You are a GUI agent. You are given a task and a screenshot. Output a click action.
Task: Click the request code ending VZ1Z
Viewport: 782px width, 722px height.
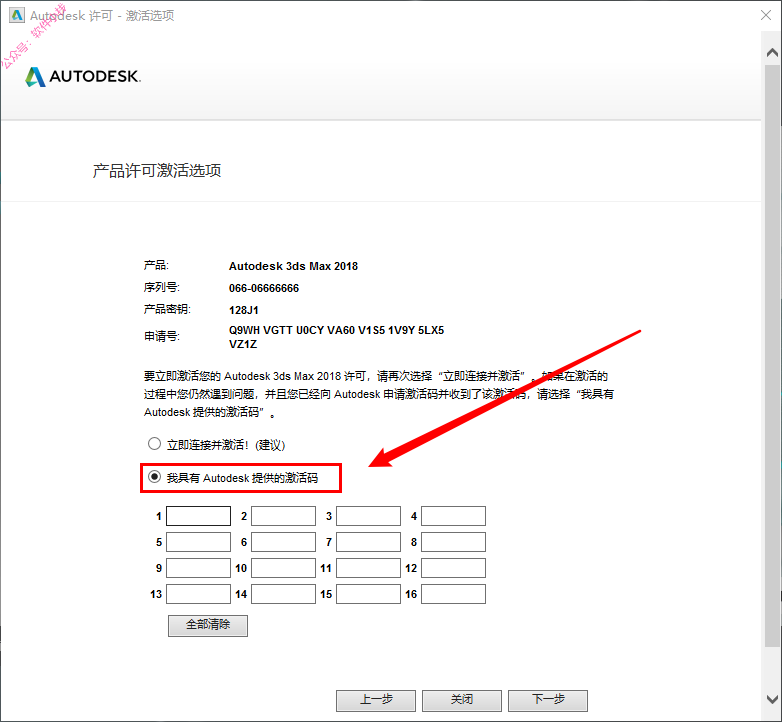click(x=243, y=344)
